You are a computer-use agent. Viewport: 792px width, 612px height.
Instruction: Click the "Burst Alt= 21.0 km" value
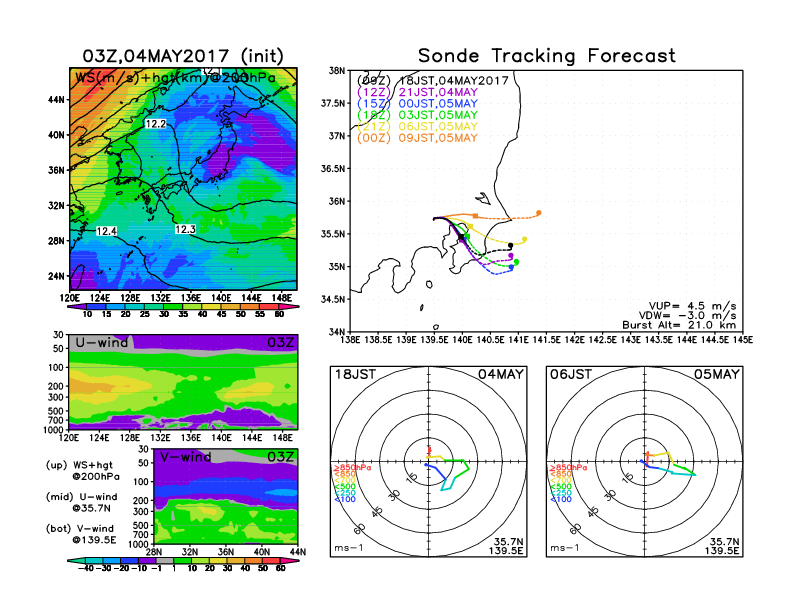tap(679, 325)
